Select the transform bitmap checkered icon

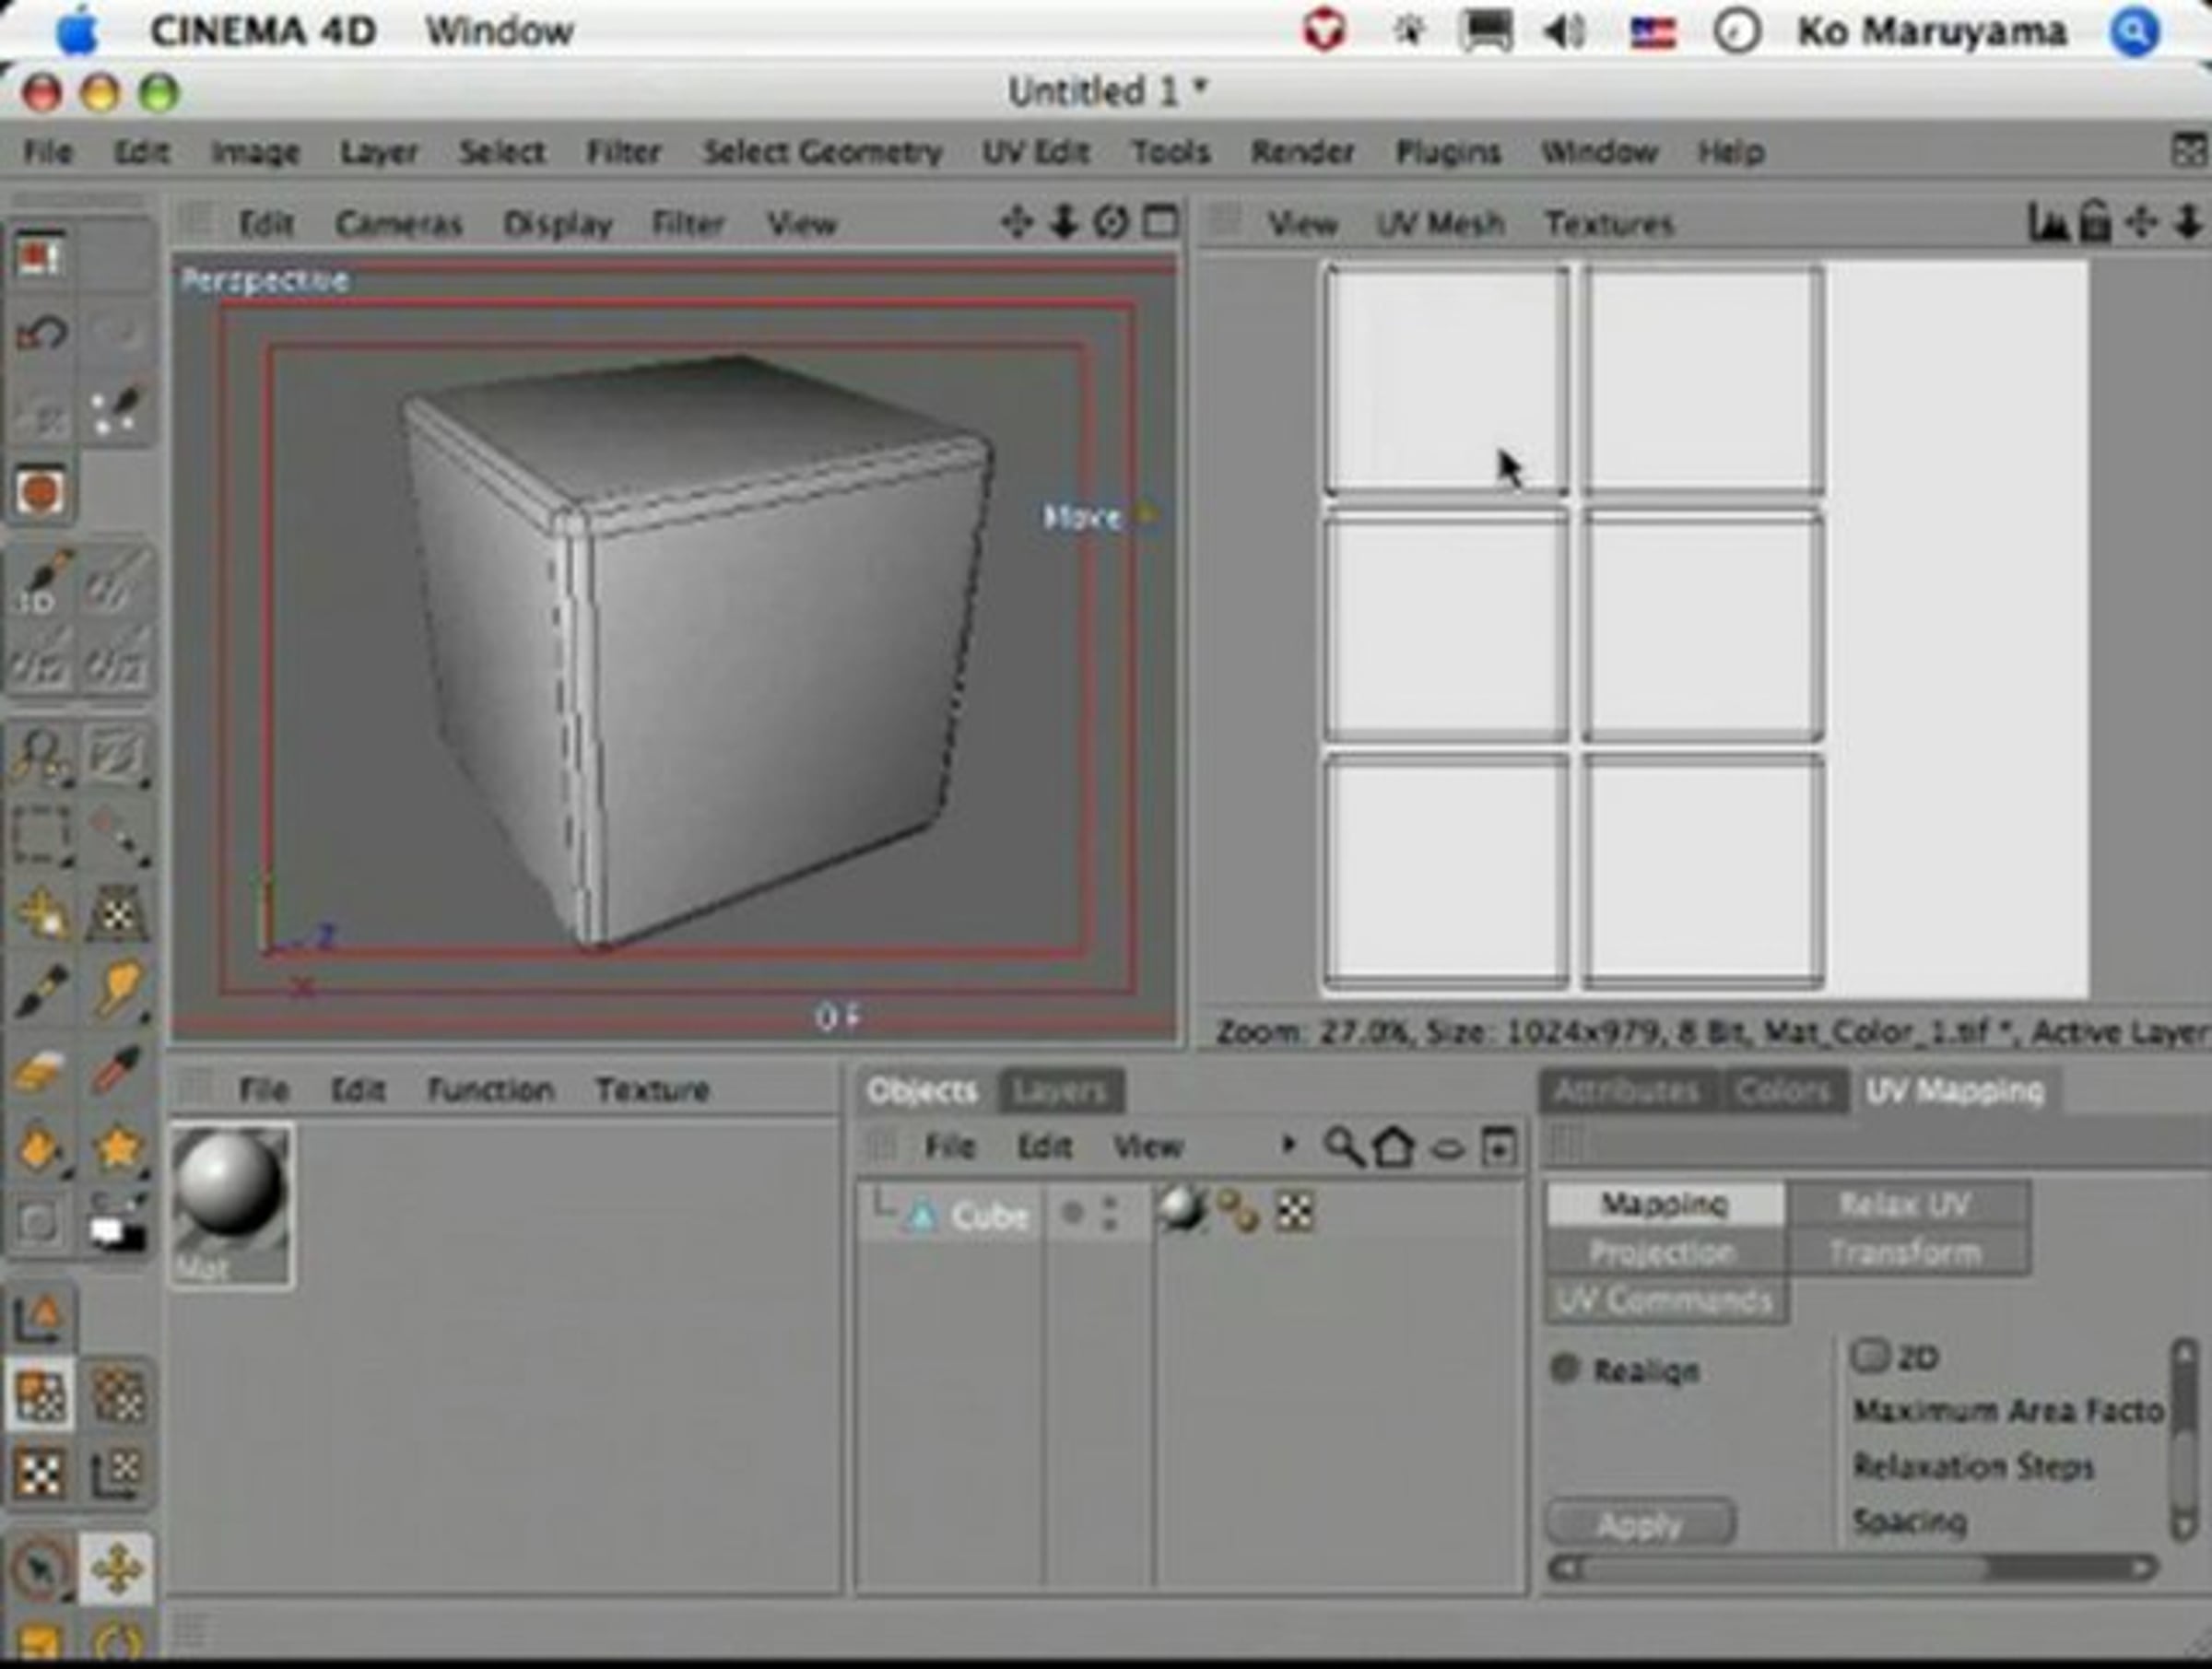coord(117,912)
